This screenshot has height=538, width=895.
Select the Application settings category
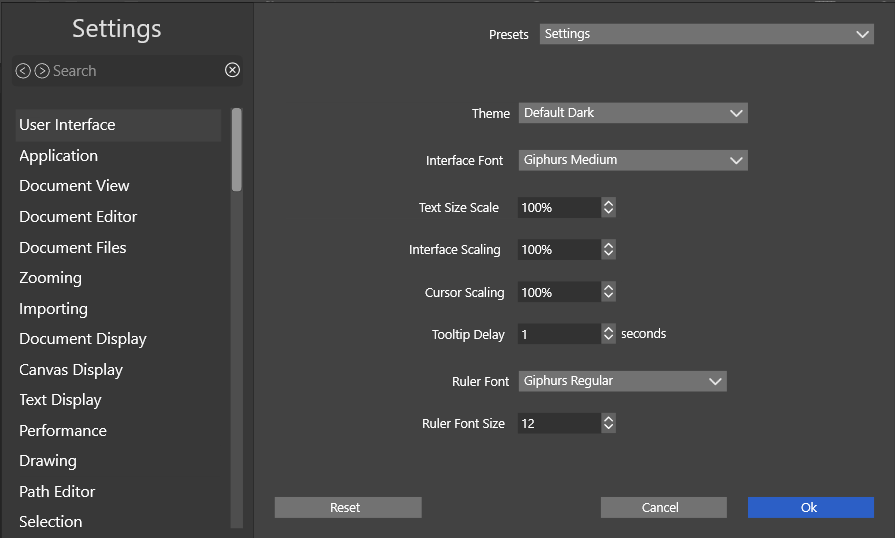58,156
